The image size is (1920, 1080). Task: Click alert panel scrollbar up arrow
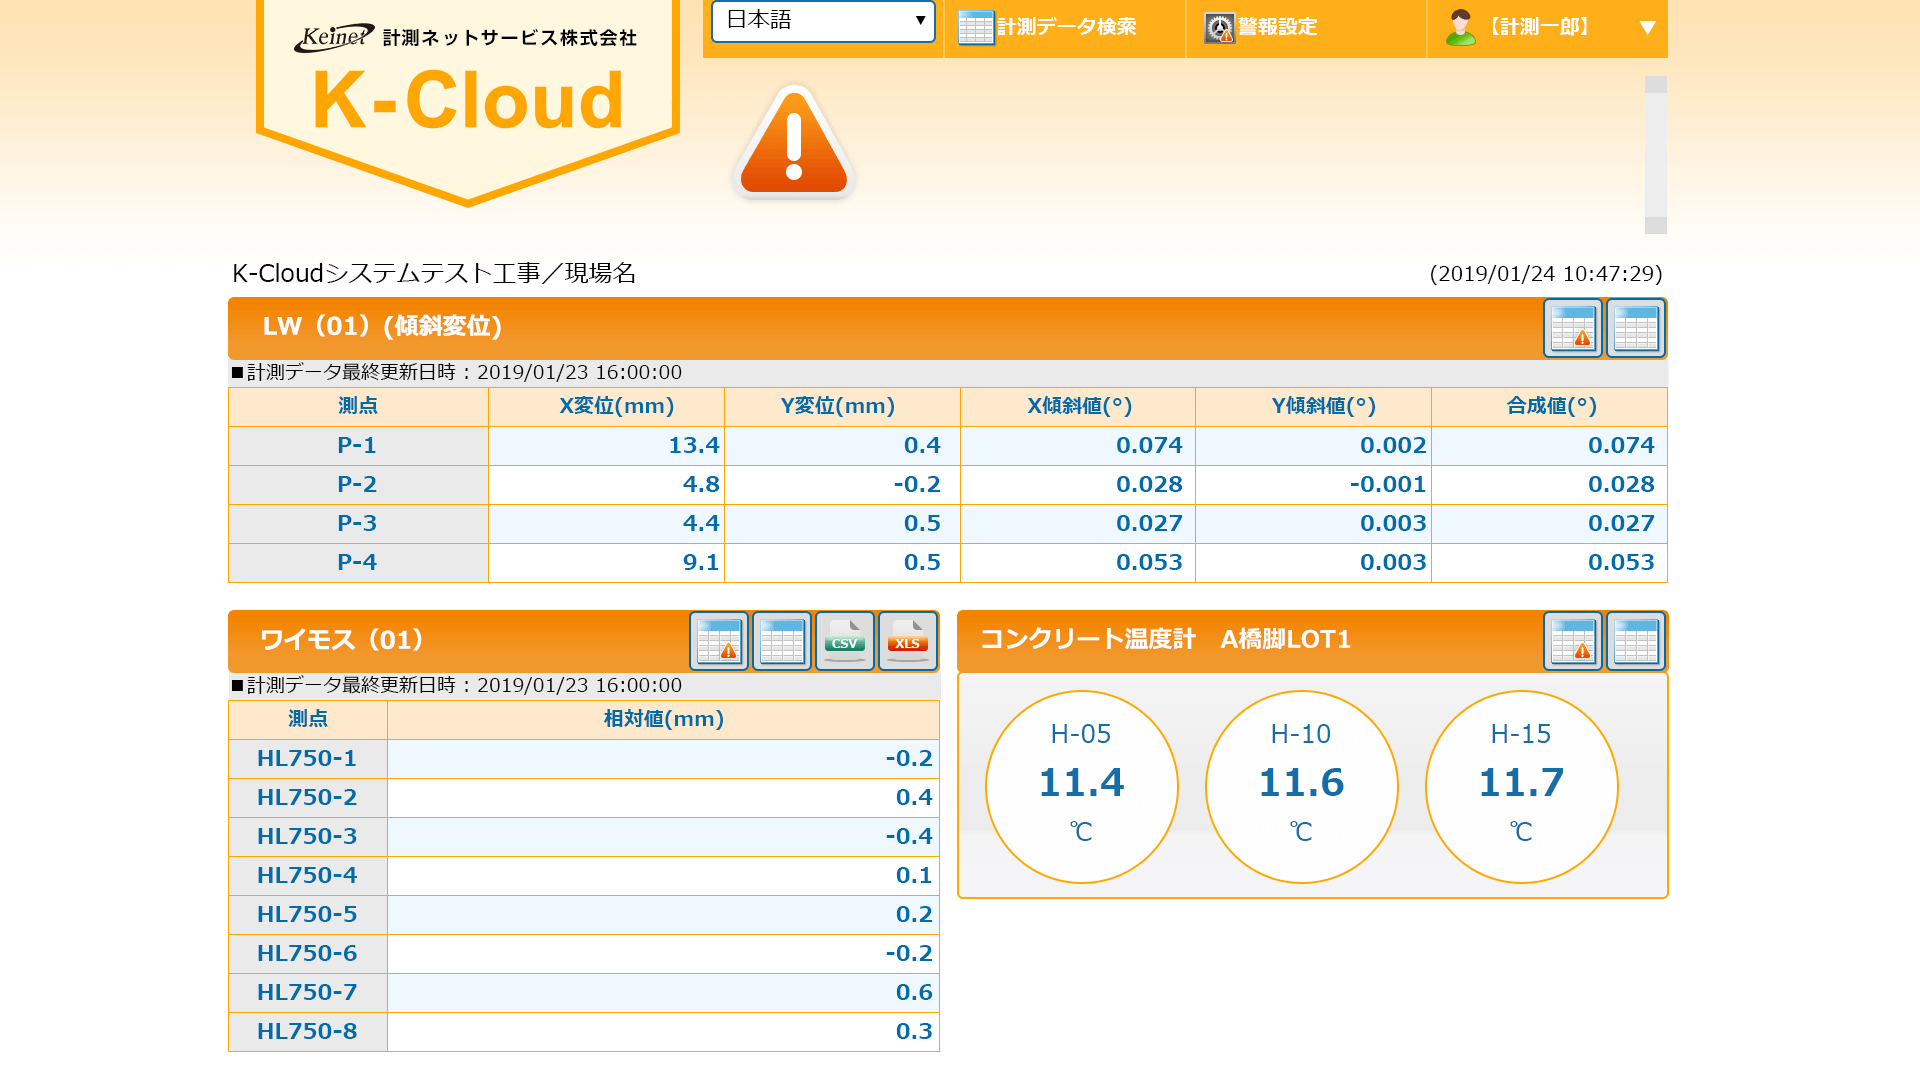click(1656, 84)
